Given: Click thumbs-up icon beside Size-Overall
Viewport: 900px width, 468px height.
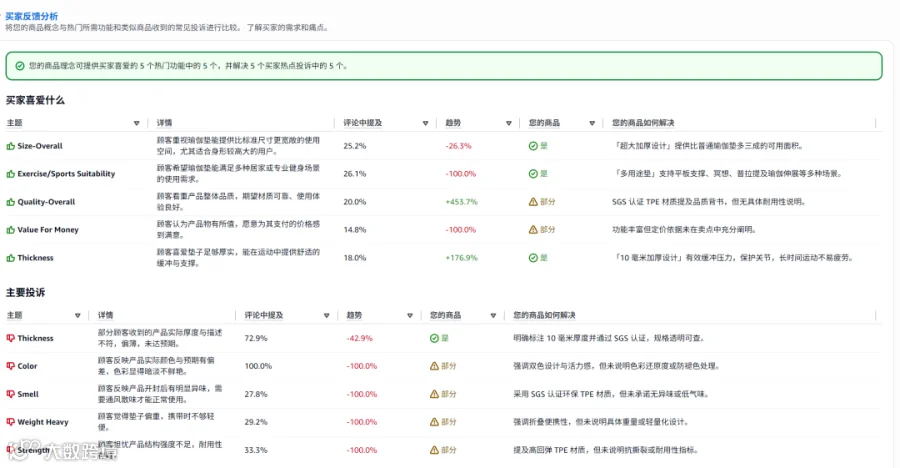Looking at the screenshot, I should 10,146.
